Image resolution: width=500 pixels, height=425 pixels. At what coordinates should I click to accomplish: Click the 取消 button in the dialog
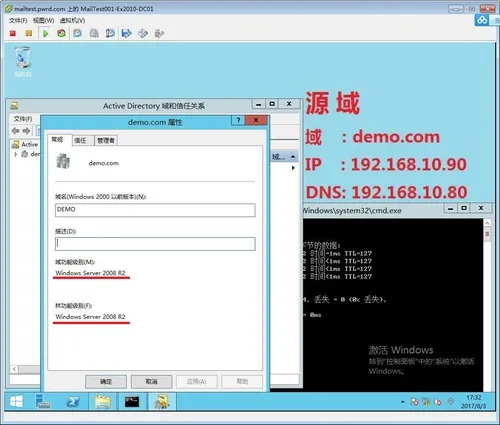pyautogui.click(x=152, y=382)
